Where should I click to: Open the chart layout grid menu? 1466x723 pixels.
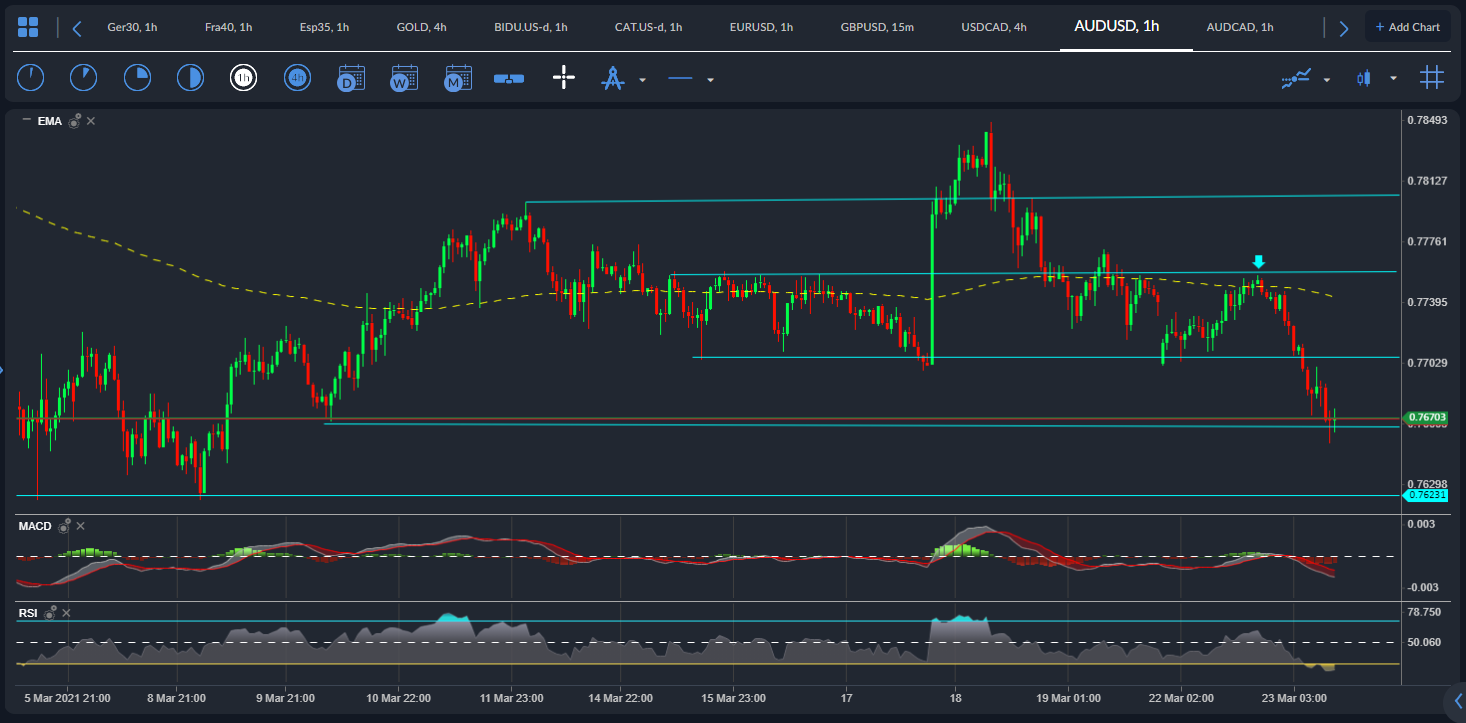[28, 27]
